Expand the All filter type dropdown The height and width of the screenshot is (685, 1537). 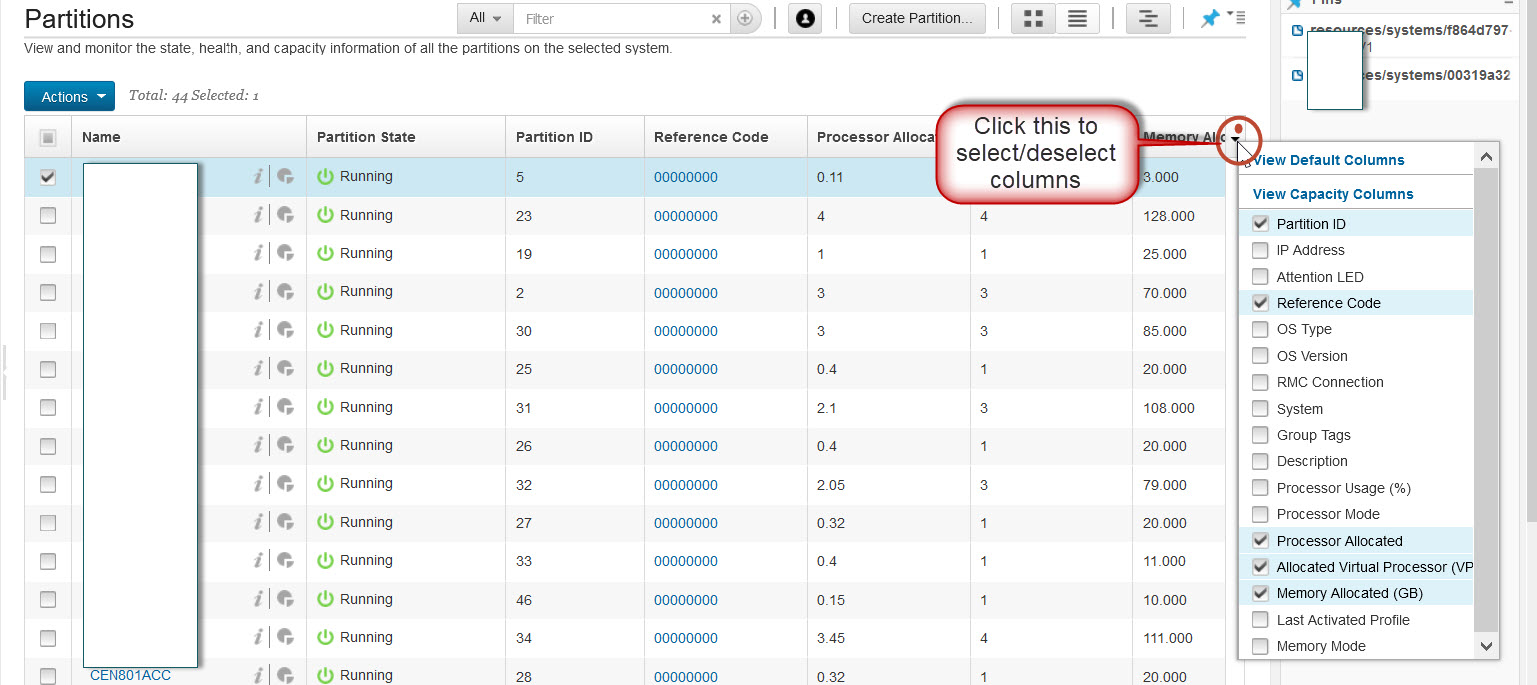click(x=485, y=19)
